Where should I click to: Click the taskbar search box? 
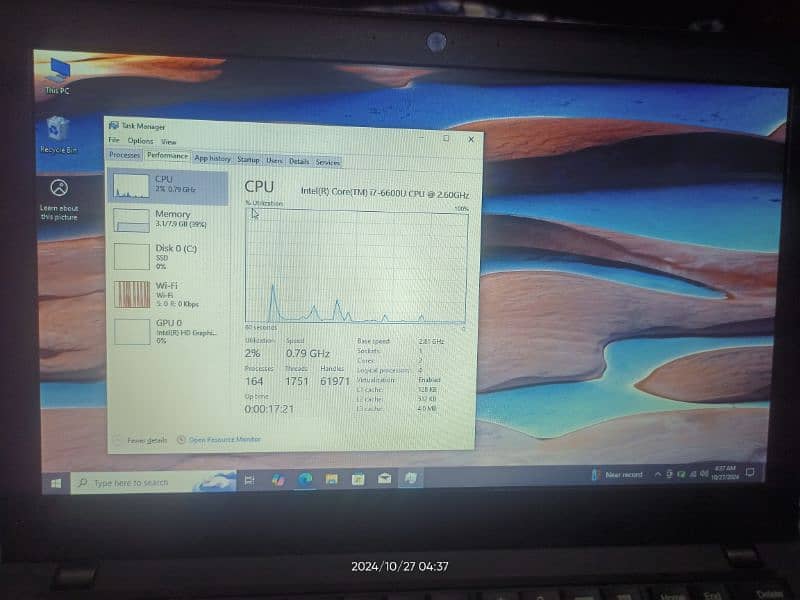[x=140, y=483]
